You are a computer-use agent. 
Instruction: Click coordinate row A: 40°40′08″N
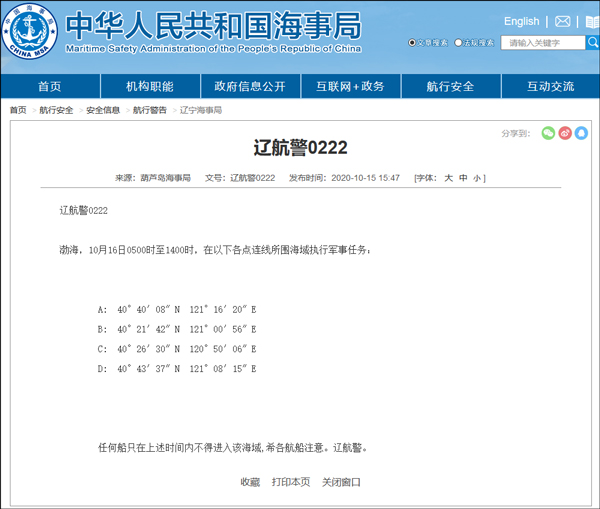[x=177, y=309]
